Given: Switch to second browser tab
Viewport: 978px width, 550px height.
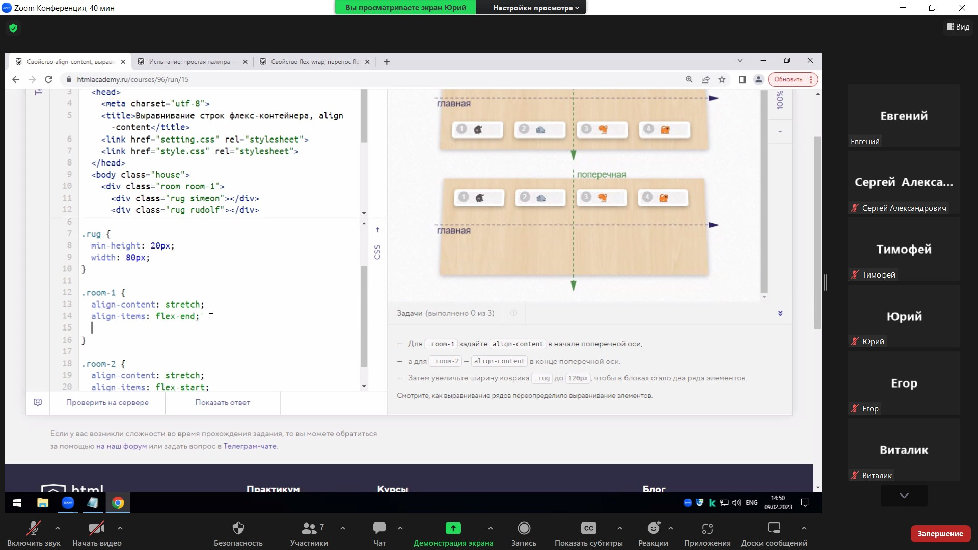Looking at the screenshot, I should click(190, 62).
